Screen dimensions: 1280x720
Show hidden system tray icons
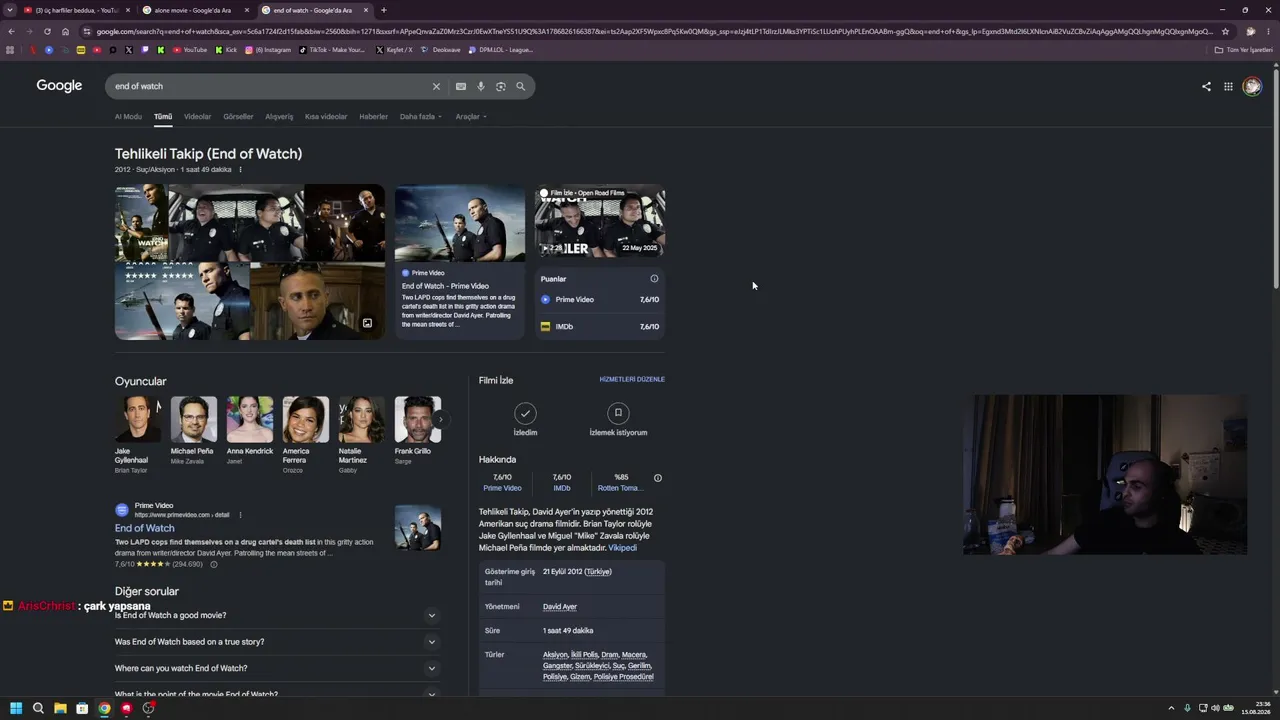click(1172, 708)
